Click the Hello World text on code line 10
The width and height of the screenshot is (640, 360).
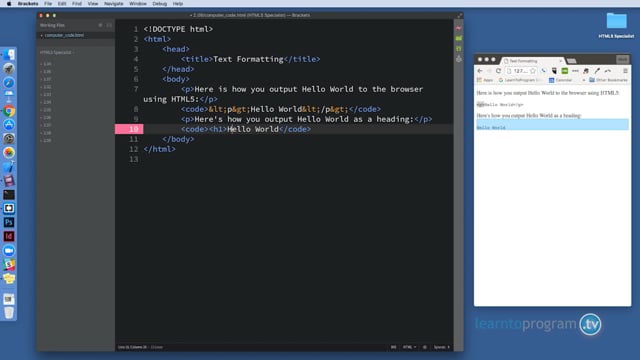(x=253, y=129)
